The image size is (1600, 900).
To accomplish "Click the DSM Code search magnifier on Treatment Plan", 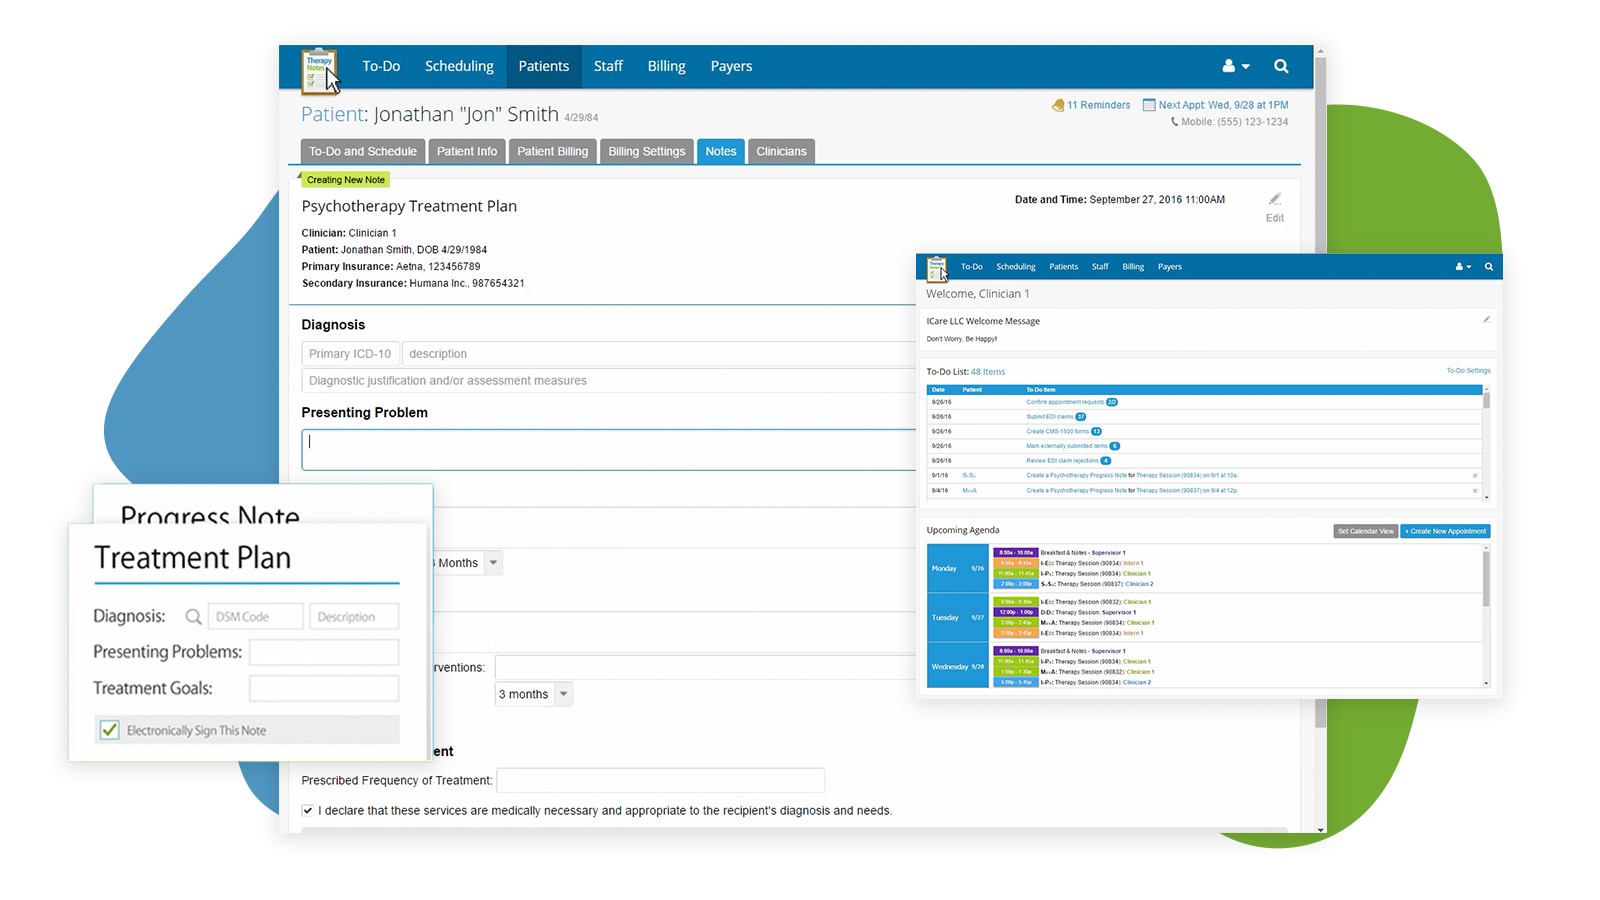I will 193,616.
